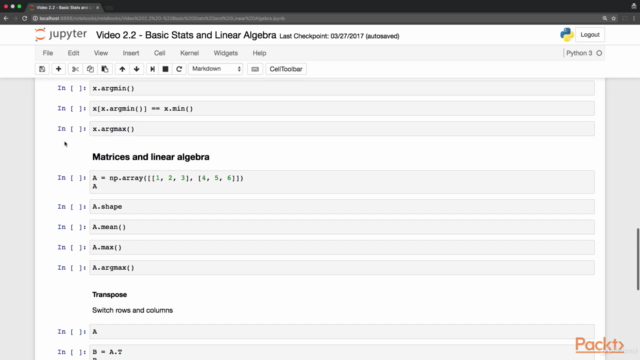Open the command palette keyboard icon
640x360 pixels.
pyautogui.click(x=255, y=69)
